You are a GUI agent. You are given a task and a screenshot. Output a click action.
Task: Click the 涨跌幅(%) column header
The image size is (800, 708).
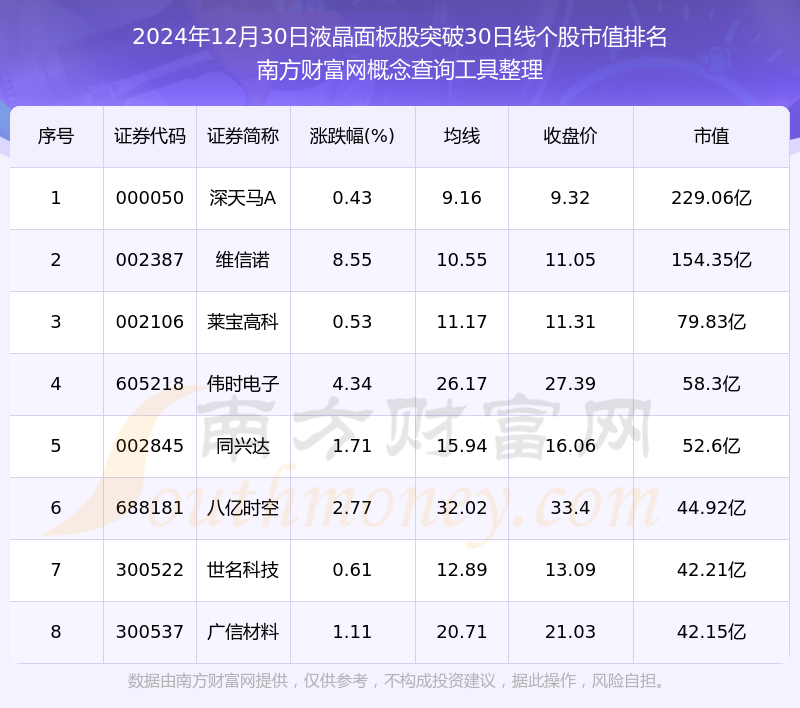pos(352,136)
